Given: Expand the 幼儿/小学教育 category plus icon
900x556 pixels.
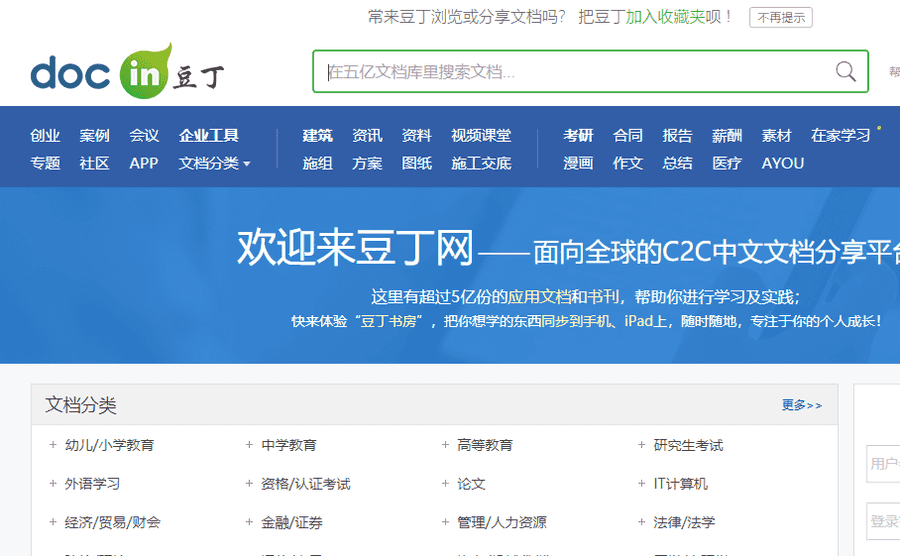Looking at the screenshot, I should 53,445.
